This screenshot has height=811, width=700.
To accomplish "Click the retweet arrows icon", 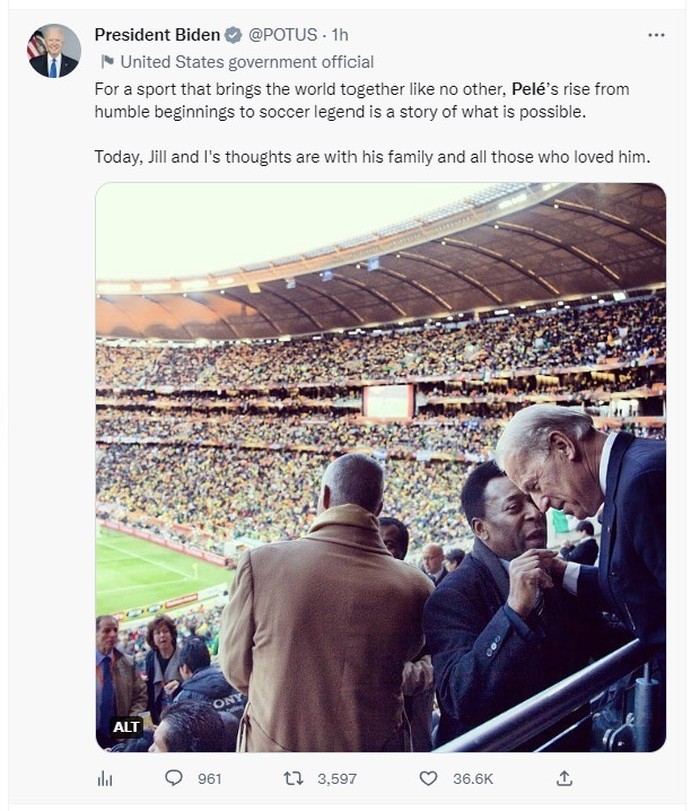I will [x=294, y=778].
